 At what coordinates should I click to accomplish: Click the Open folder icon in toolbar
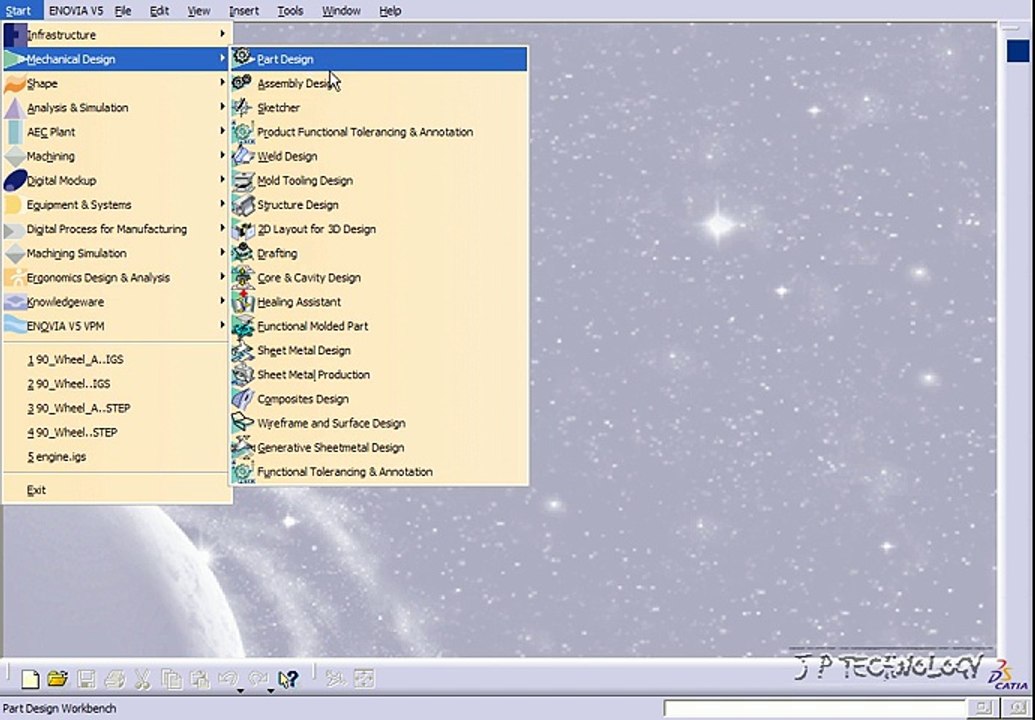pos(58,679)
